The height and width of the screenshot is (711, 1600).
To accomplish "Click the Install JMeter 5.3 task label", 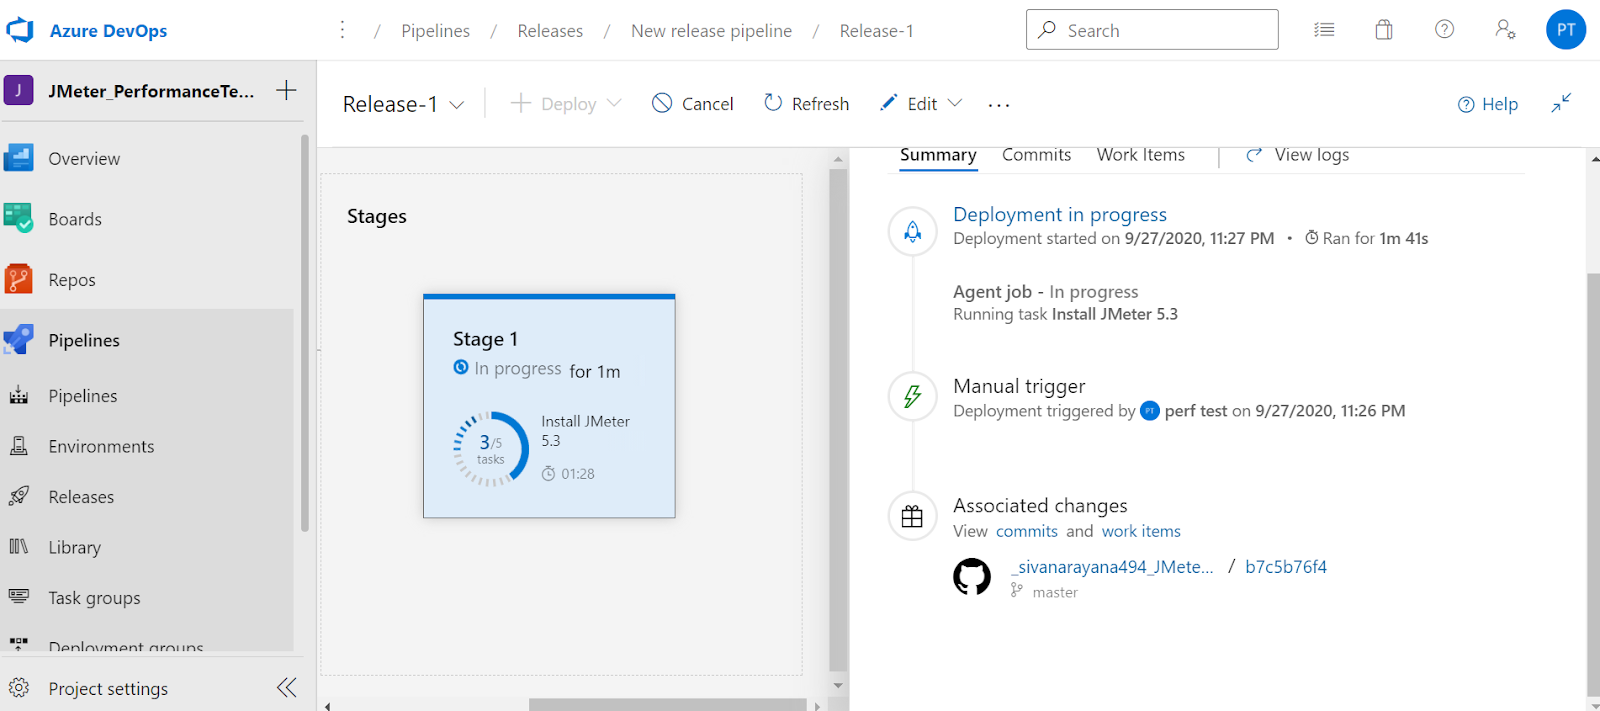I will click(586, 431).
